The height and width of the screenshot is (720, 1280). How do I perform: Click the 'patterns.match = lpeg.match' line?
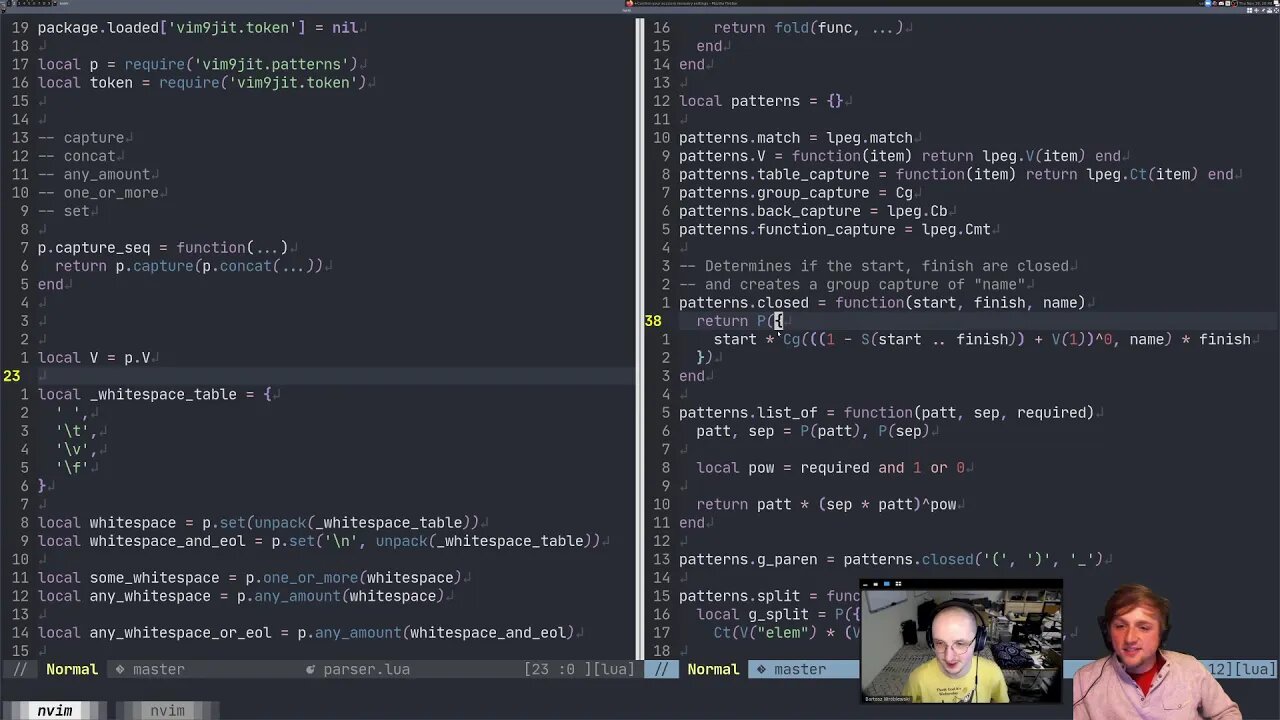coord(796,138)
